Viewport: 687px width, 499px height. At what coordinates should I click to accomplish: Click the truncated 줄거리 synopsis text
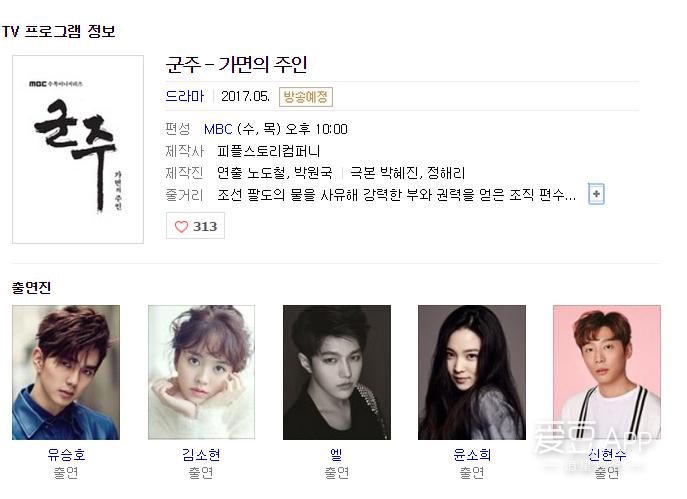pyautogui.click(x=397, y=195)
